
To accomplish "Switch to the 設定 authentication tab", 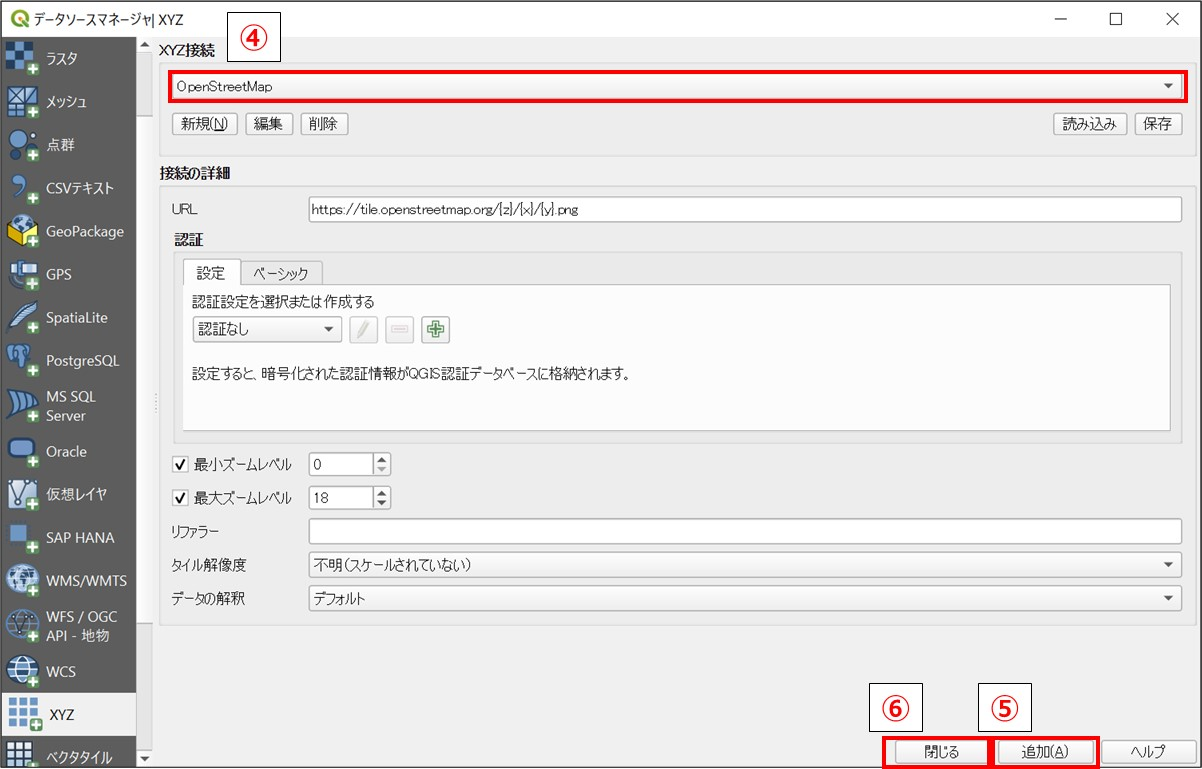I will click(211, 273).
